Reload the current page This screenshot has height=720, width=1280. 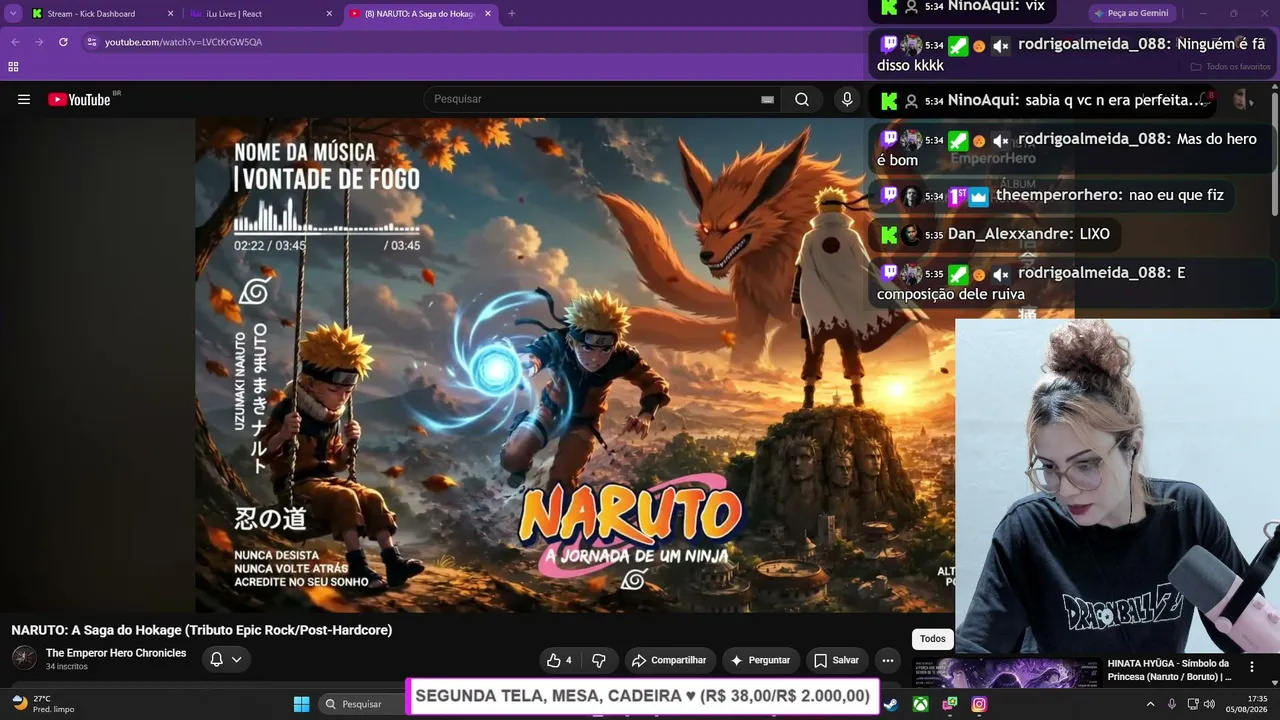pyautogui.click(x=63, y=42)
